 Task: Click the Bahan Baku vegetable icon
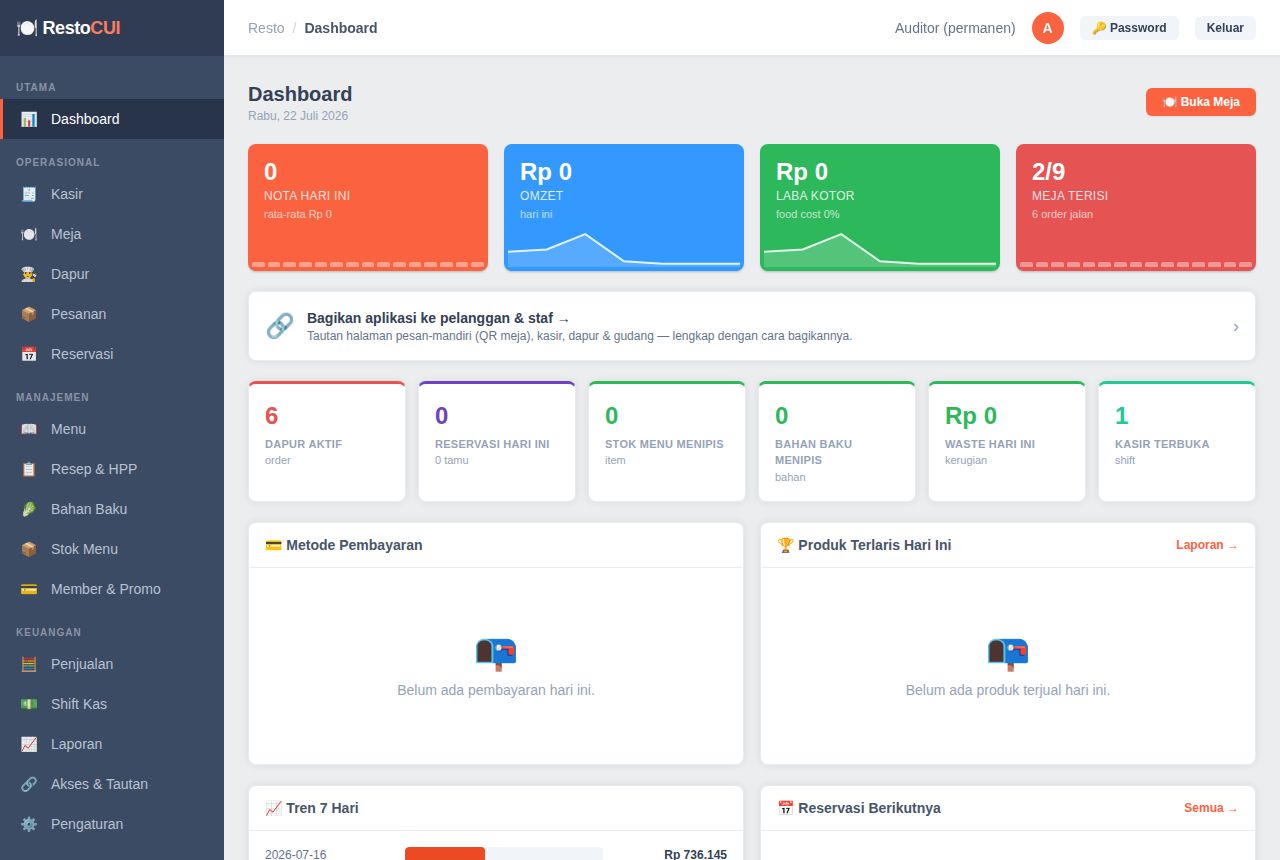[29, 509]
